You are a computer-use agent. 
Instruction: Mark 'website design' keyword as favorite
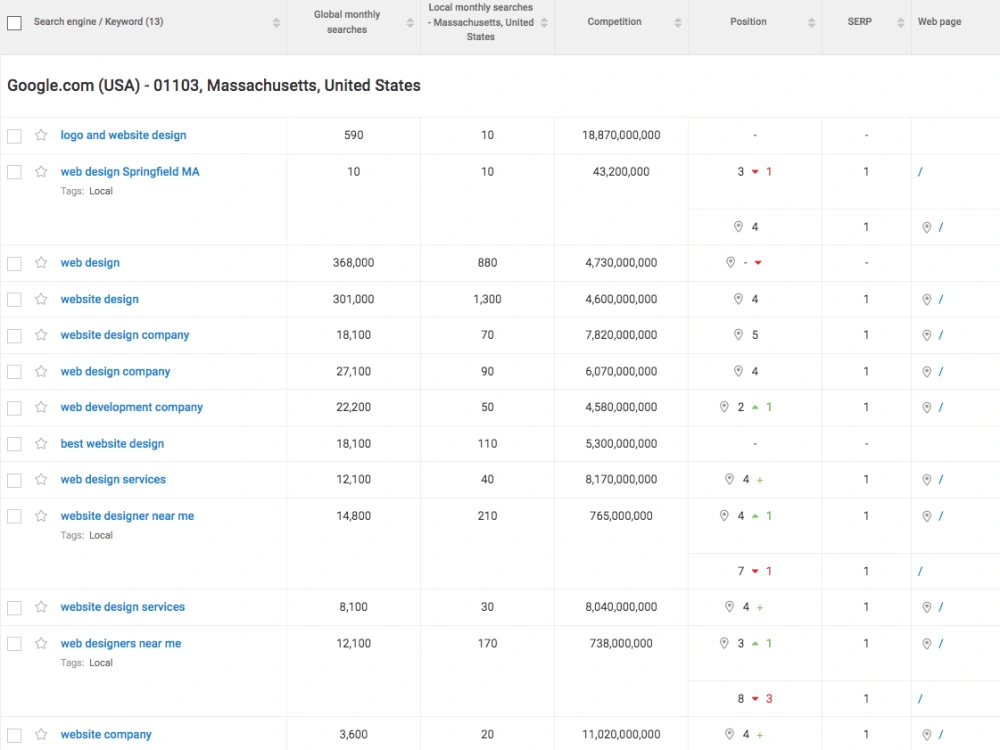tap(41, 299)
